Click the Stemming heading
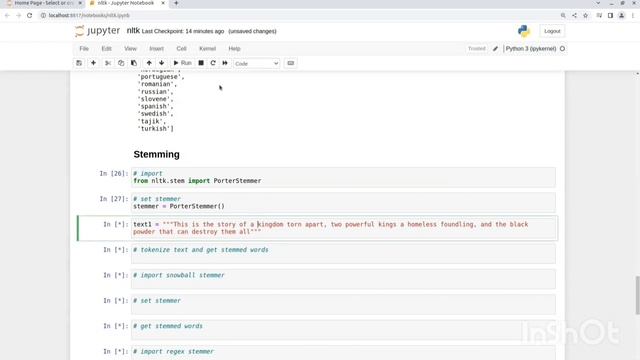 coord(156,154)
